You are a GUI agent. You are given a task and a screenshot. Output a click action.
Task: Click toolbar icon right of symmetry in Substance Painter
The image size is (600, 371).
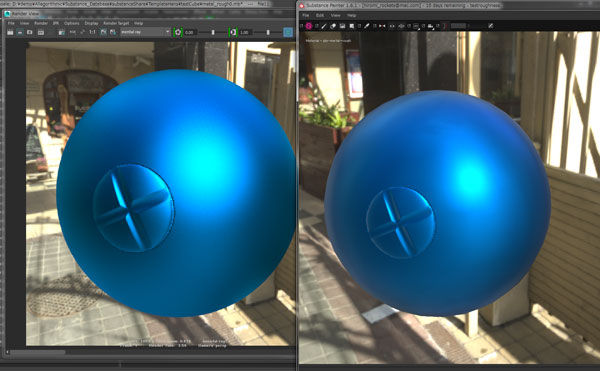(392, 26)
